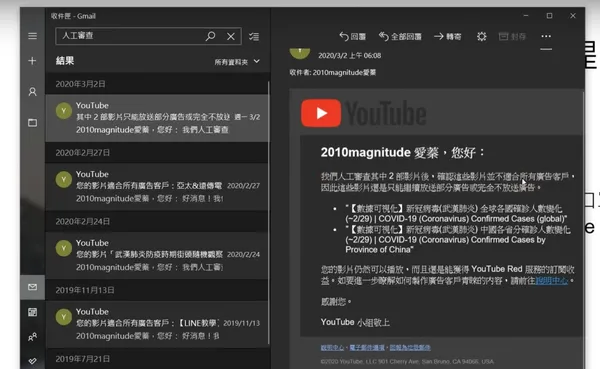Image resolution: width=600 pixels, height=369 pixels.
Task: Open the YouTube email dated 3/2
Action: point(157,118)
